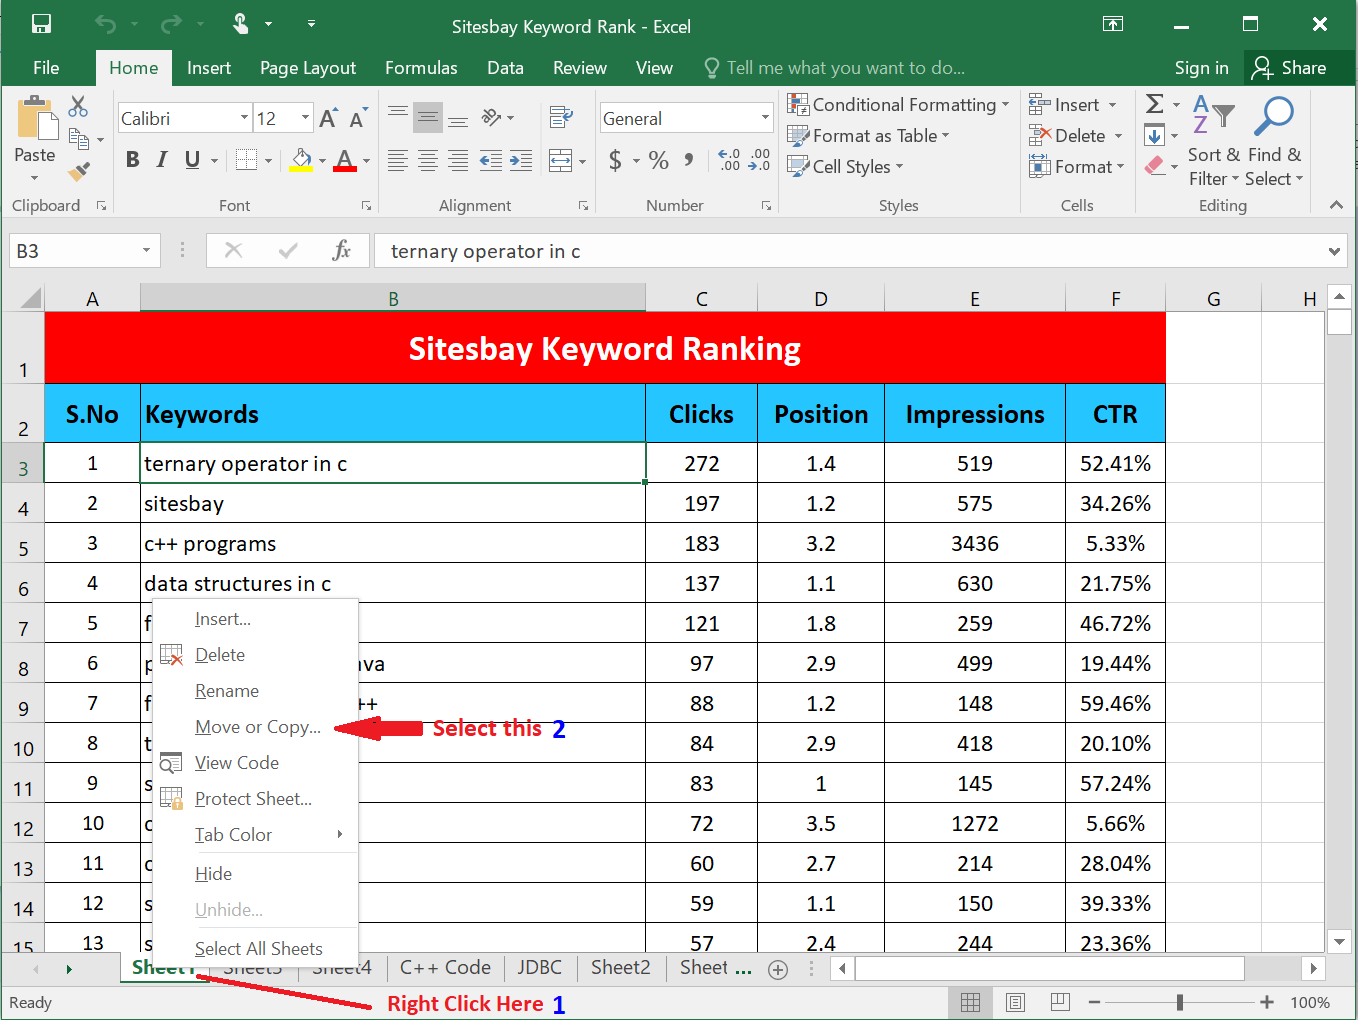Open the font name Calibri dropdown
The width and height of the screenshot is (1358, 1020).
(x=244, y=118)
